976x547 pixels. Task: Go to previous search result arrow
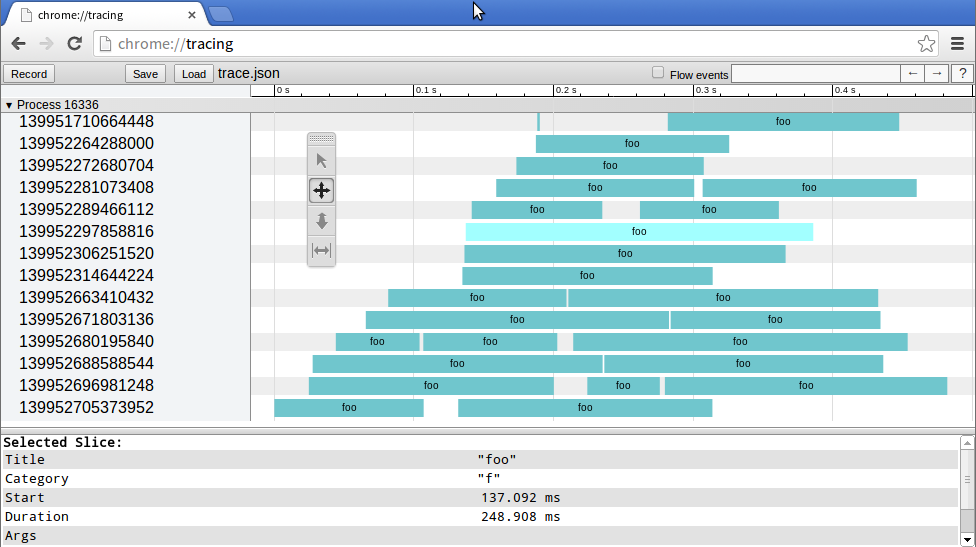(x=913, y=74)
